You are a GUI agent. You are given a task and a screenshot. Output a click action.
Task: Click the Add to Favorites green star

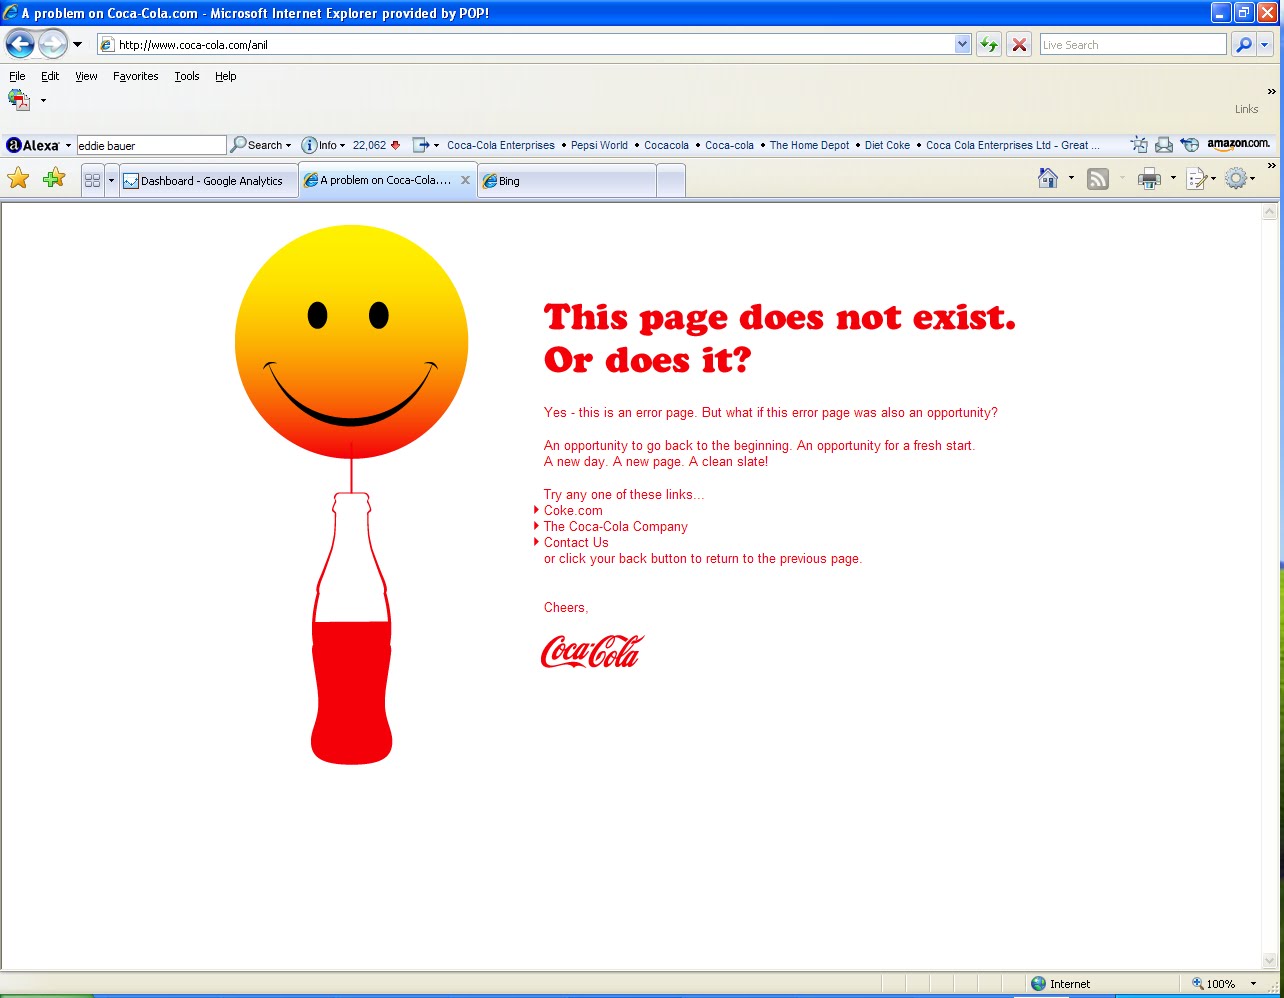[54, 178]
